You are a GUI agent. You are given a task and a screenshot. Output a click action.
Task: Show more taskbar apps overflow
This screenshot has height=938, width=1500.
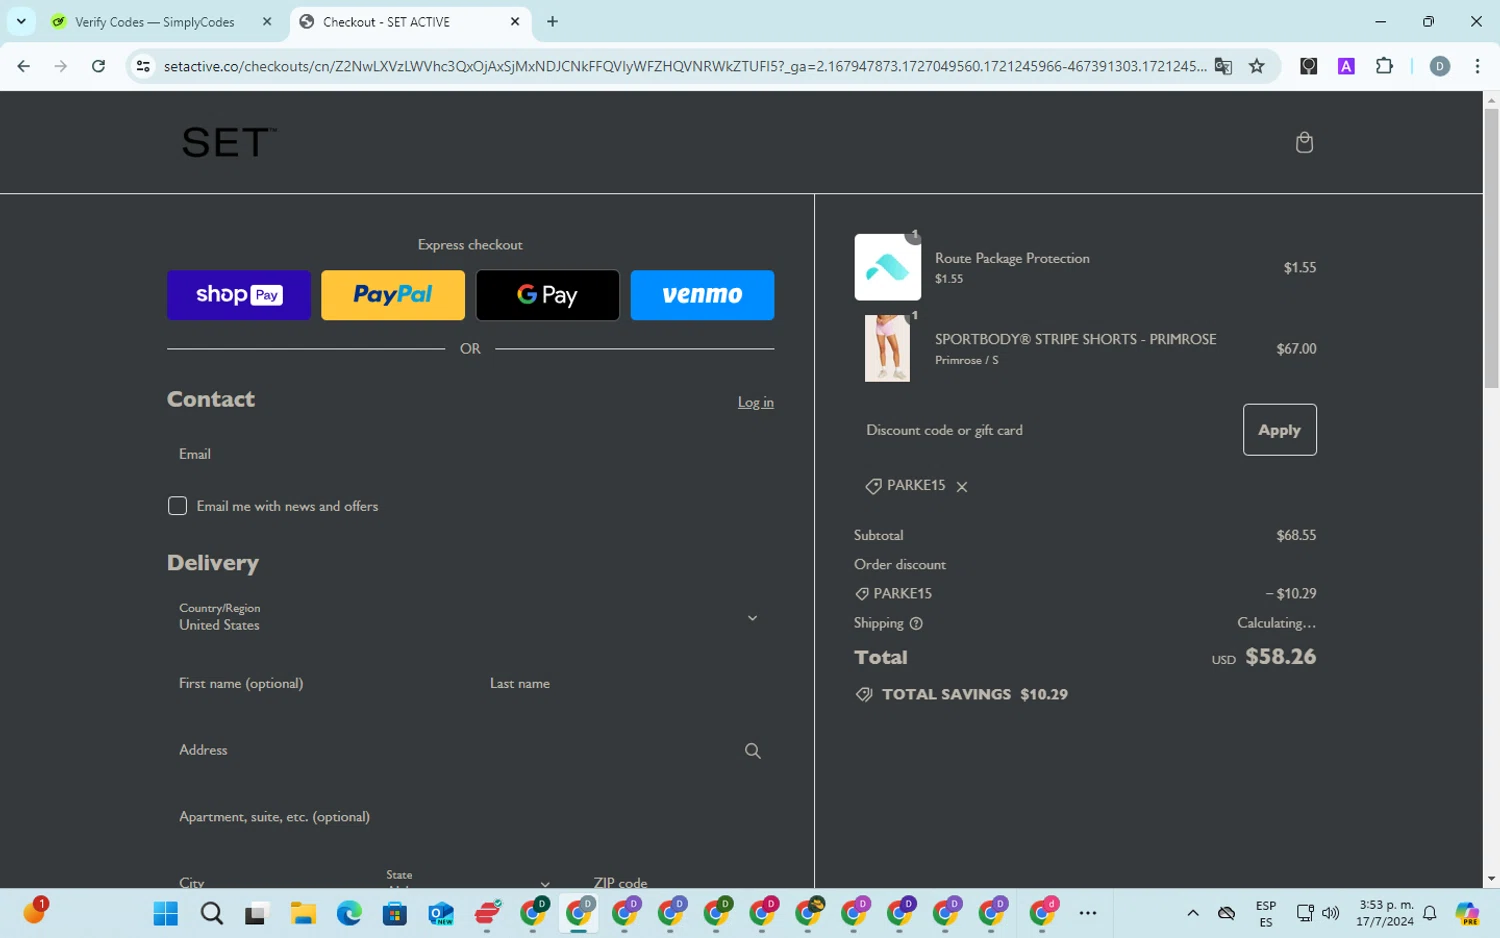pyautogui.click(x=1088, y=913)
